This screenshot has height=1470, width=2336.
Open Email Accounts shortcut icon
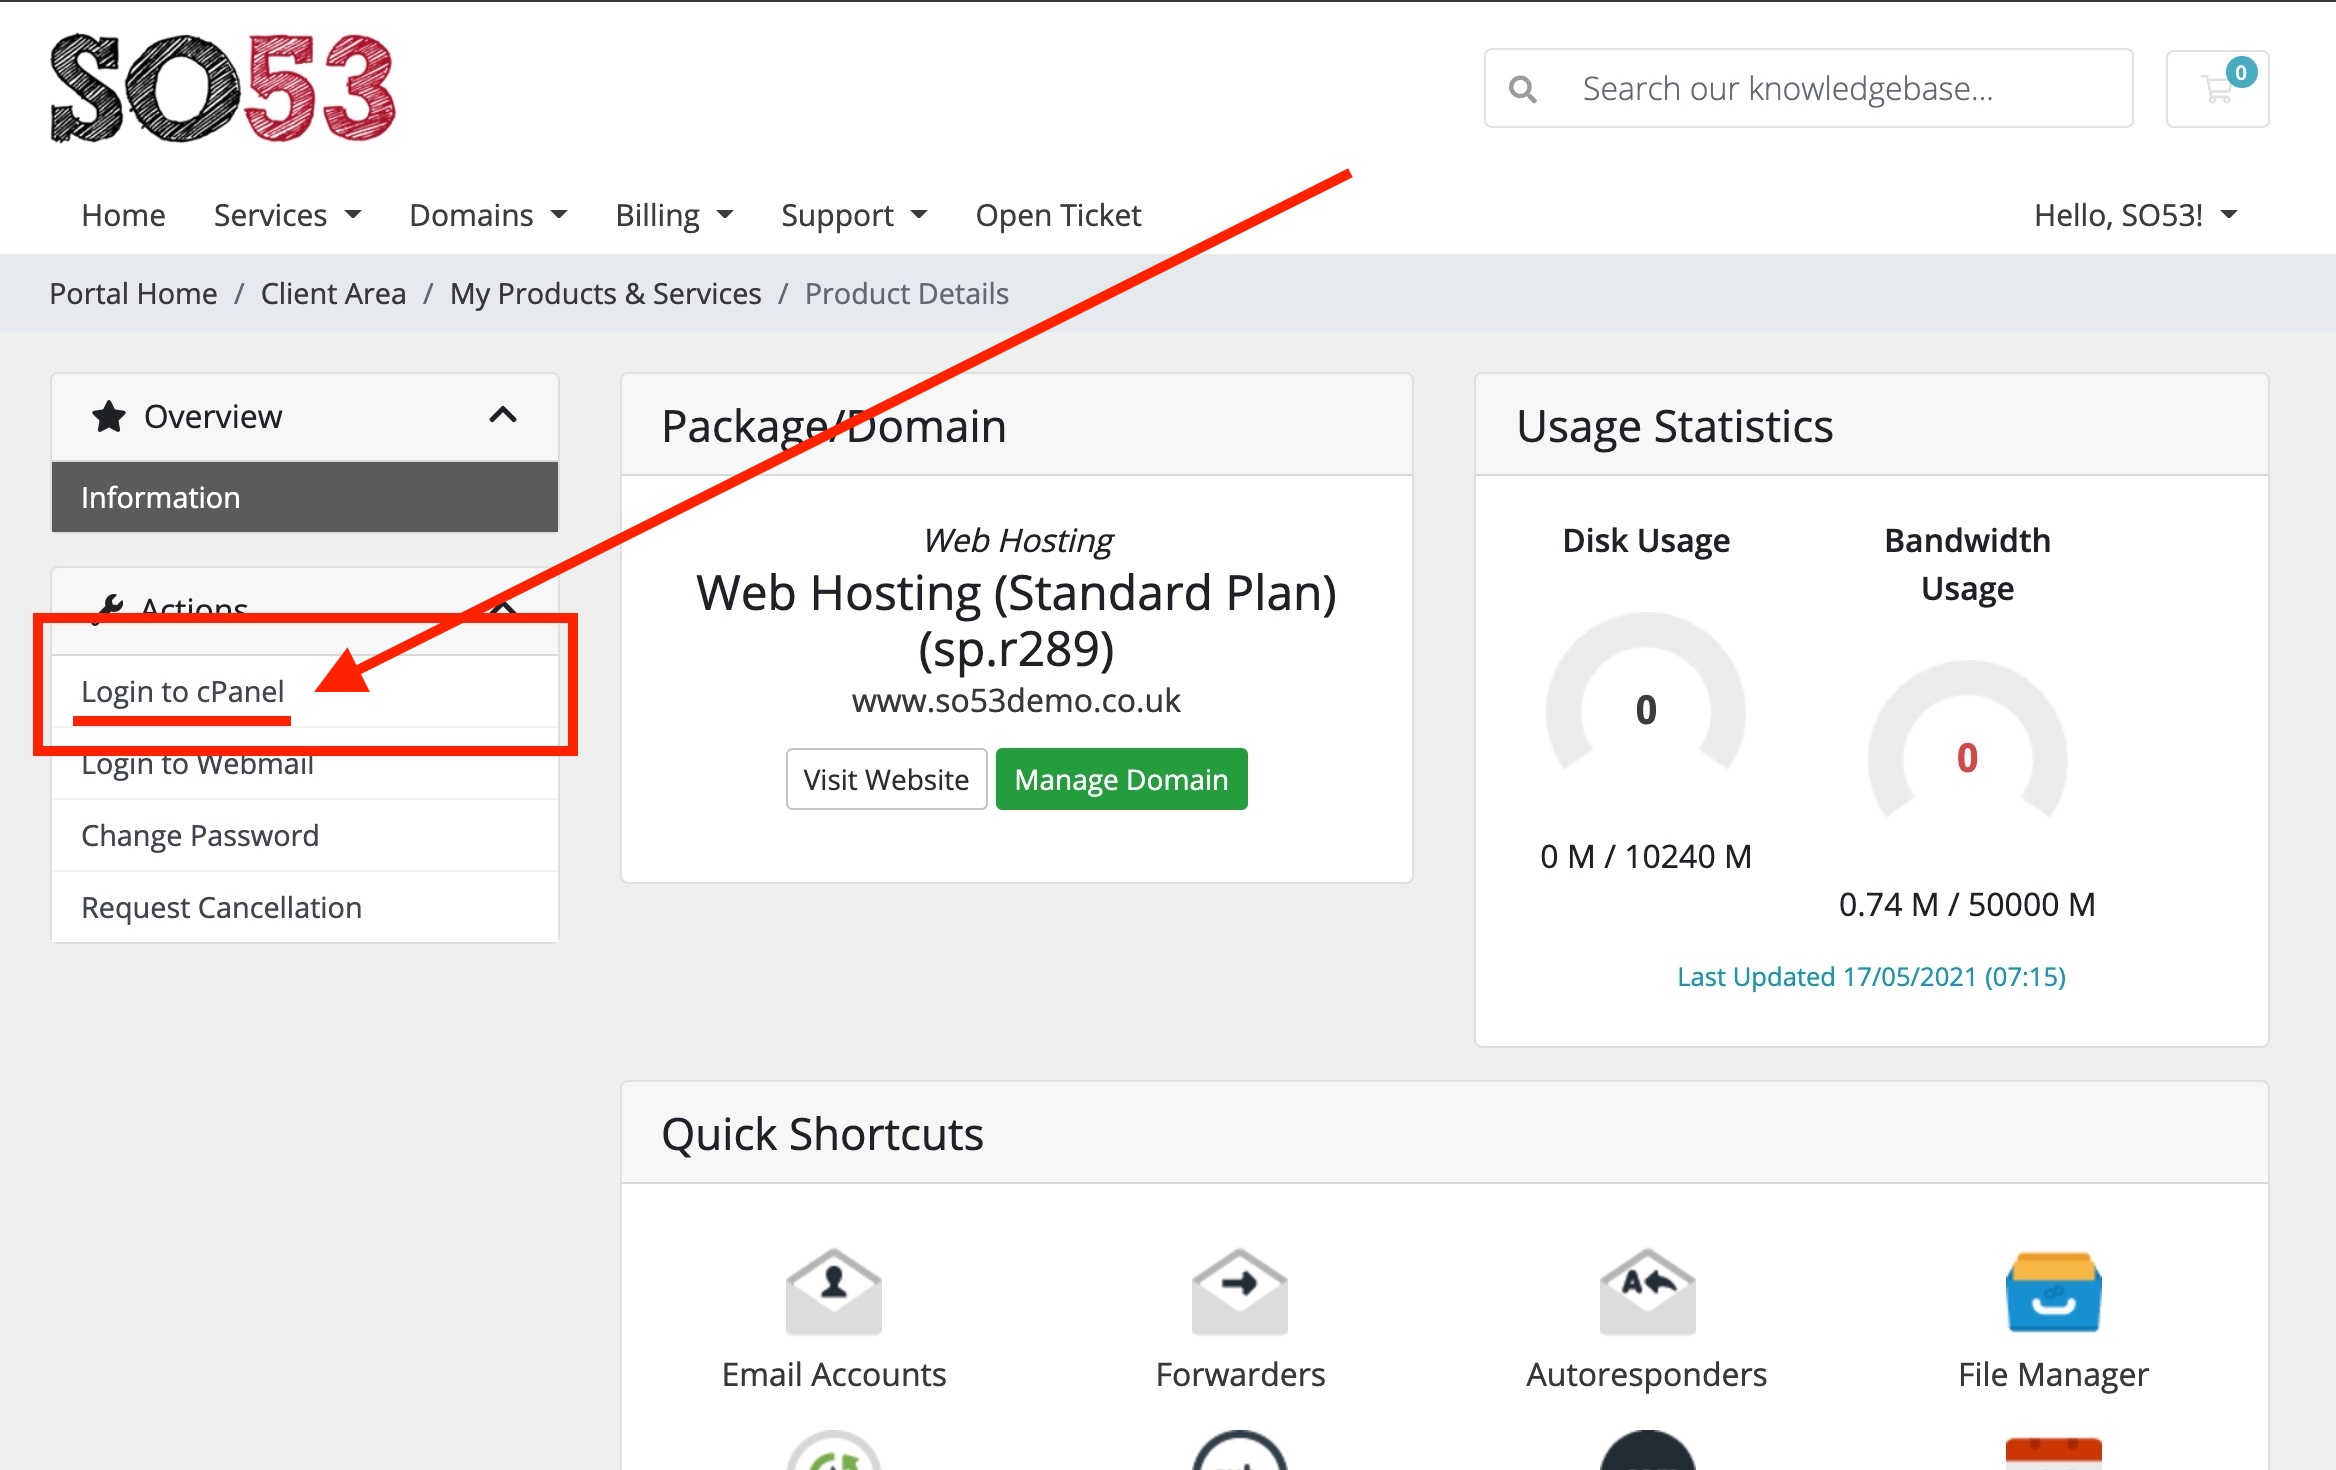click(834, 1291)
